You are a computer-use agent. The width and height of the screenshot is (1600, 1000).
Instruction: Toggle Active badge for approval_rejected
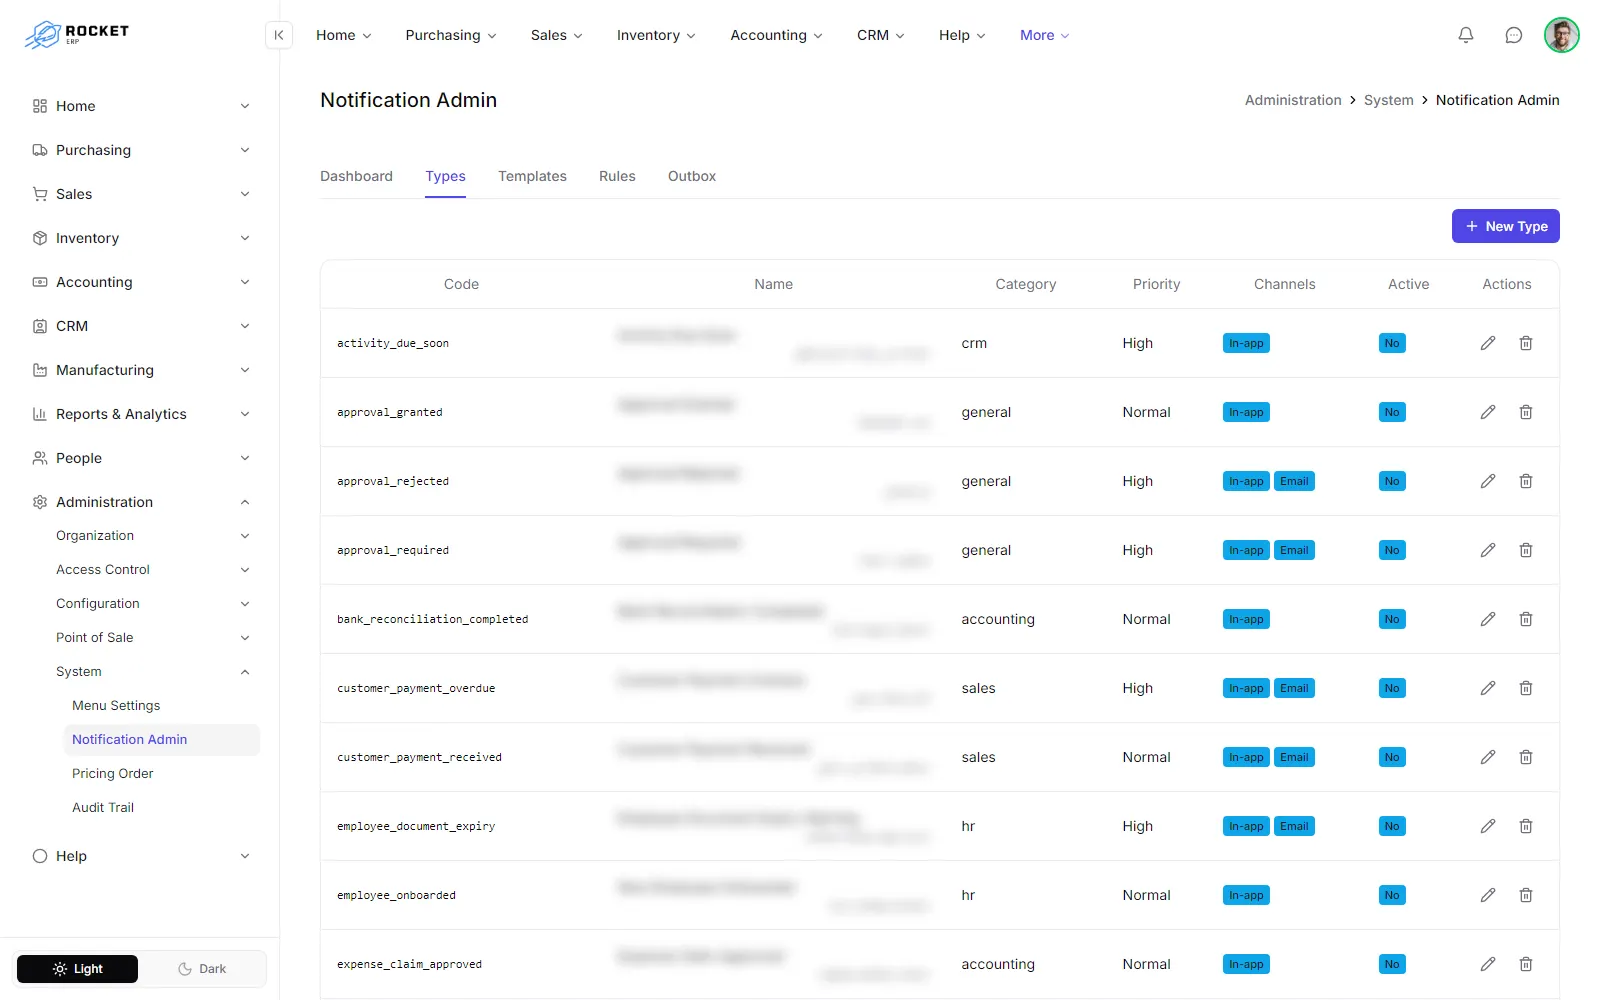click(1392, 481)
